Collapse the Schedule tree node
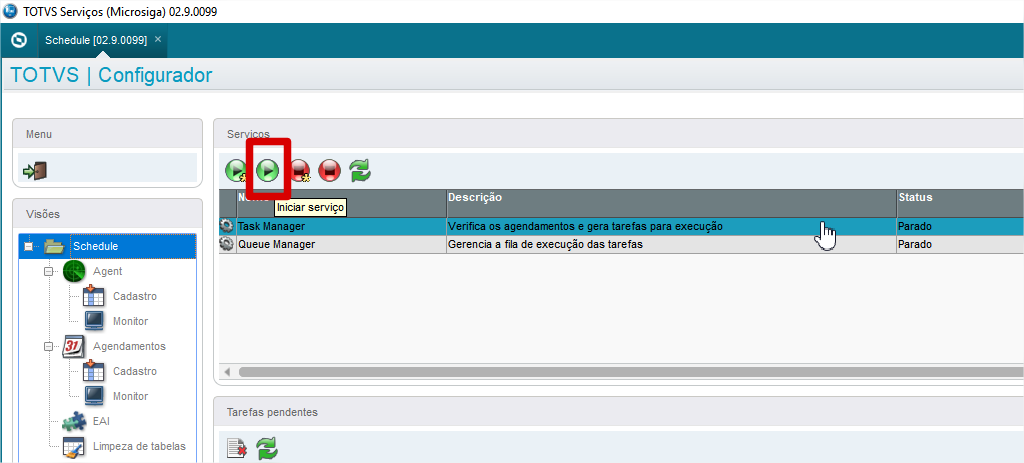Viewport: 1024px width, 463px height. tap(28, 247)
